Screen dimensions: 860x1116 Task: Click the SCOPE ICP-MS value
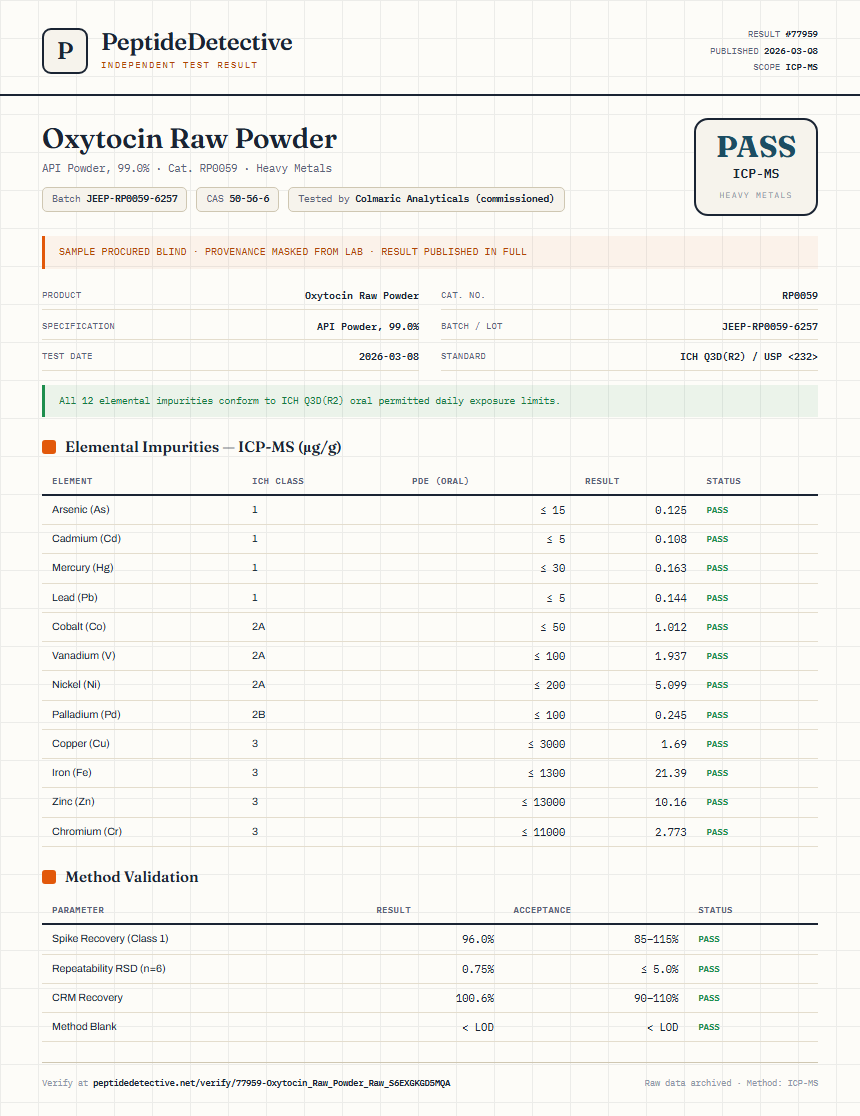pyautogui.click(x=801, y=67)
